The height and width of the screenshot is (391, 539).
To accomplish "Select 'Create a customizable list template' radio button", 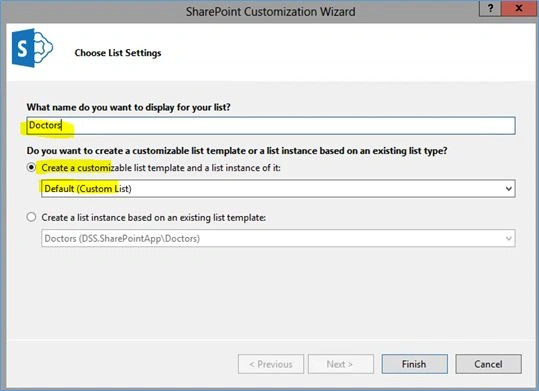I will 31,167.
